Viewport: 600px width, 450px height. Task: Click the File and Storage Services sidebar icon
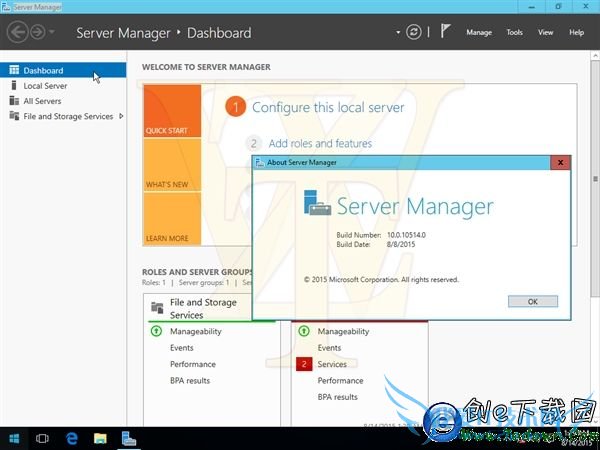click(14, 116)
